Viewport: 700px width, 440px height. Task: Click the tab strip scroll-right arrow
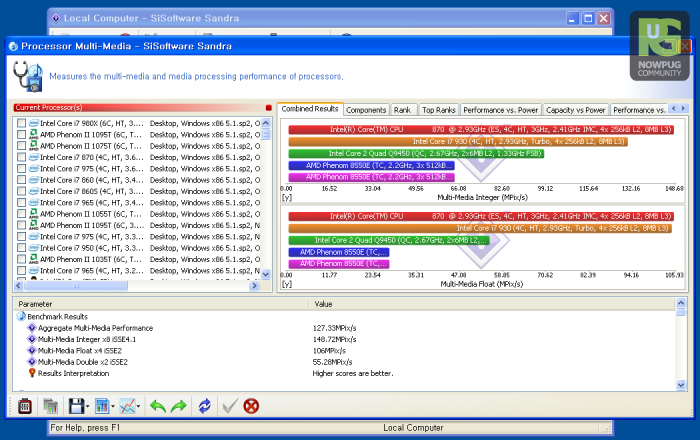click(x=683, y=108)
